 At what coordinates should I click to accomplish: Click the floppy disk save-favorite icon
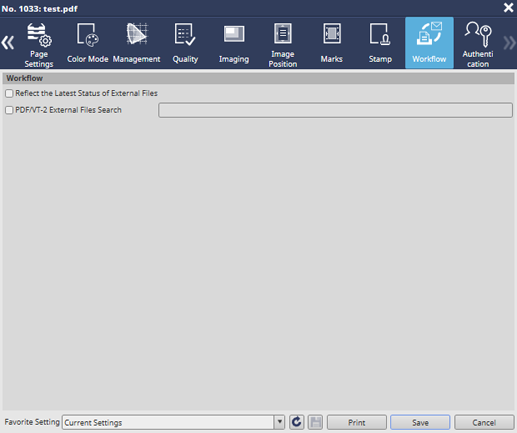(x=315, y=422)
